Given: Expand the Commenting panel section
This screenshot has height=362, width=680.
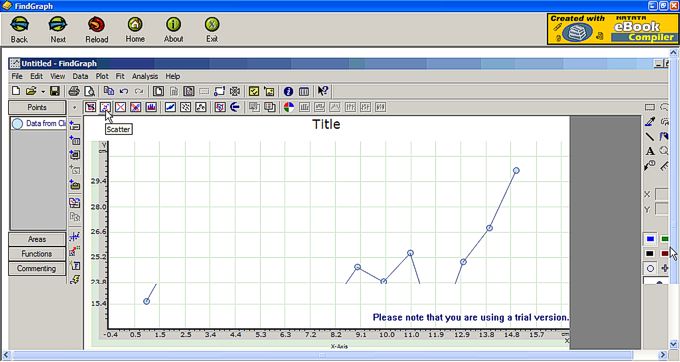Looking at the screenshot, I should (x=37, y=269).
